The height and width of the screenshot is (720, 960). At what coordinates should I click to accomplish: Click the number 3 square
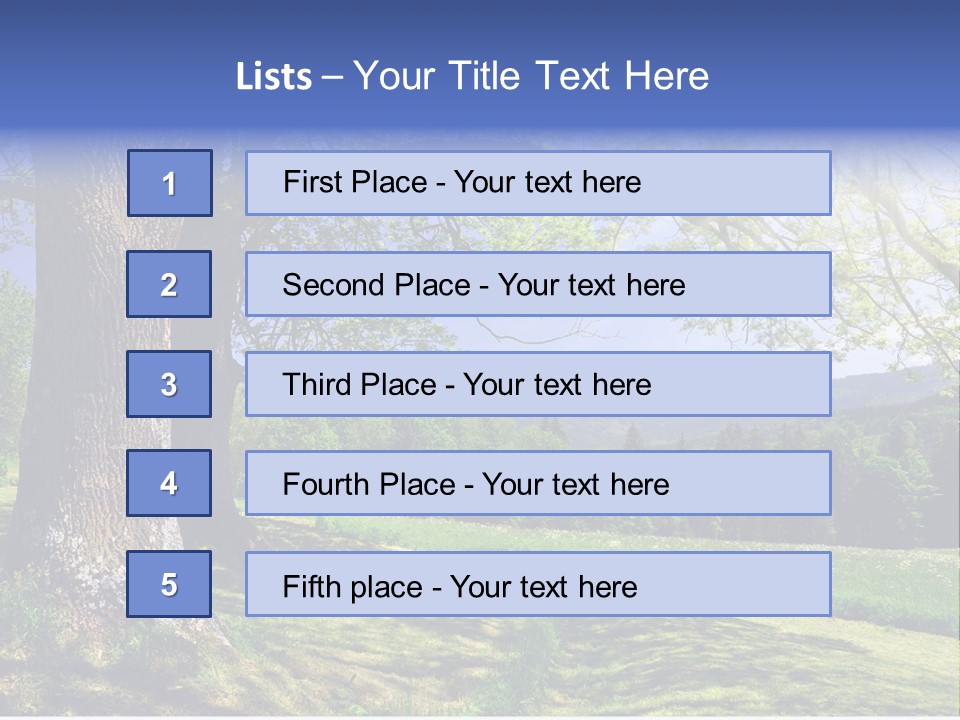(169, 384)
